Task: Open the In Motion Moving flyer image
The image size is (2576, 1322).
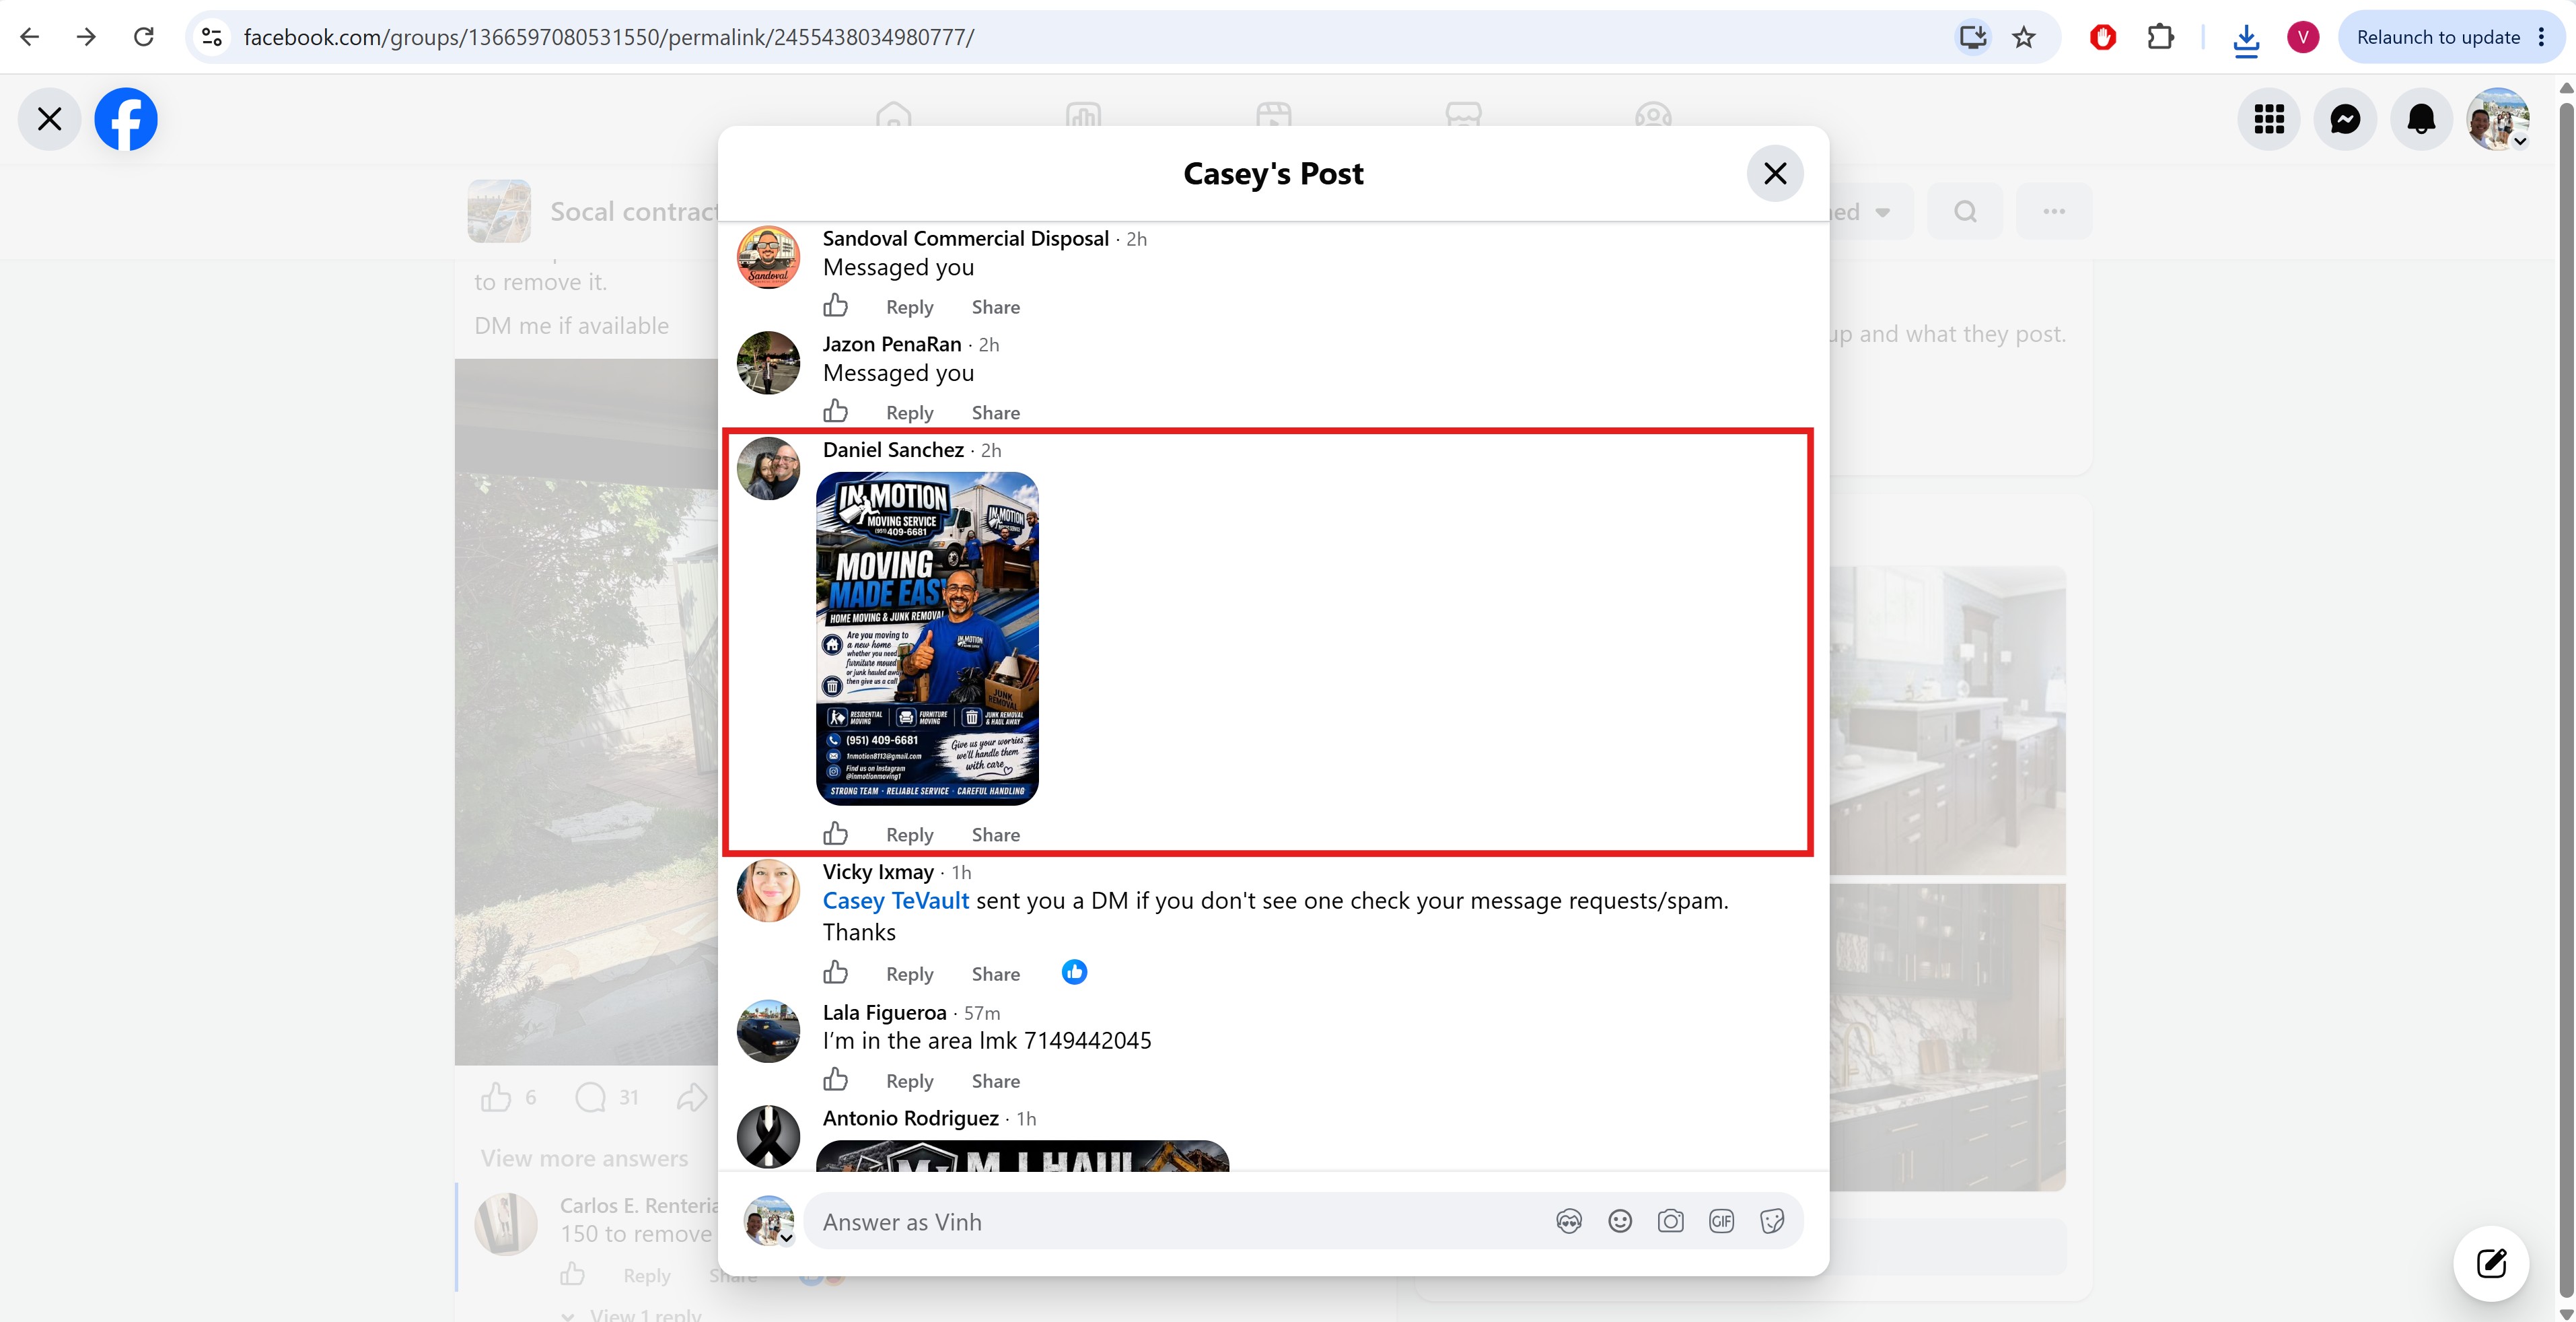Action: click(x=927, y=639)
